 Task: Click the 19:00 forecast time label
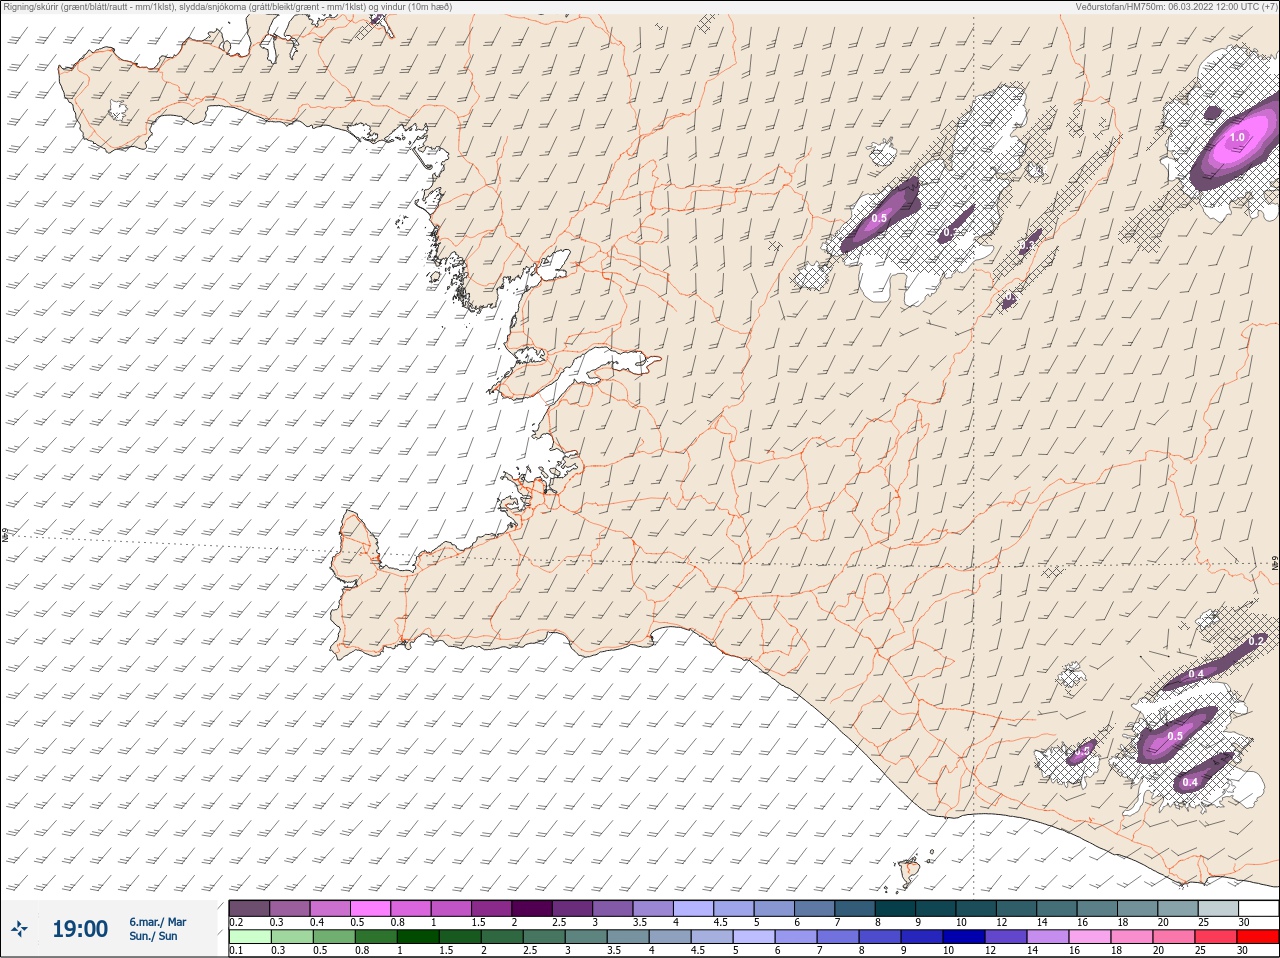tap(80, 929)
